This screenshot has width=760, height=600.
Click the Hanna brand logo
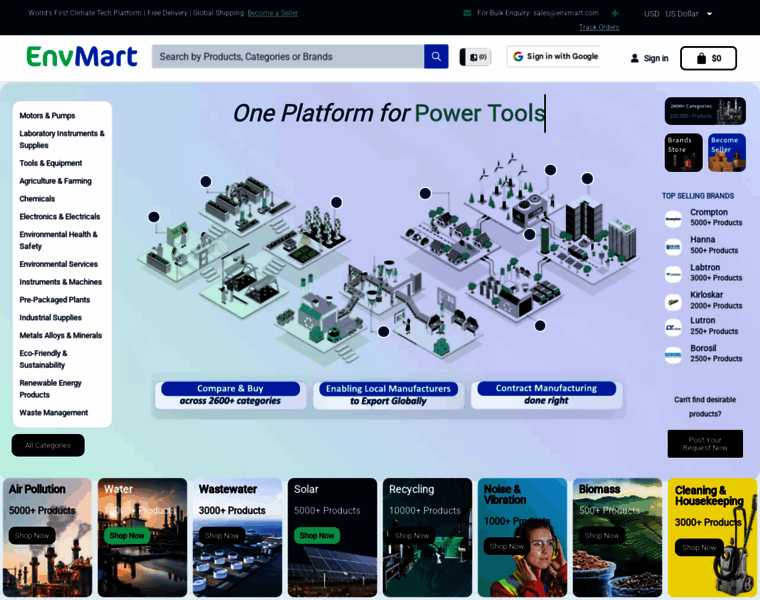[x=673, y=247]
